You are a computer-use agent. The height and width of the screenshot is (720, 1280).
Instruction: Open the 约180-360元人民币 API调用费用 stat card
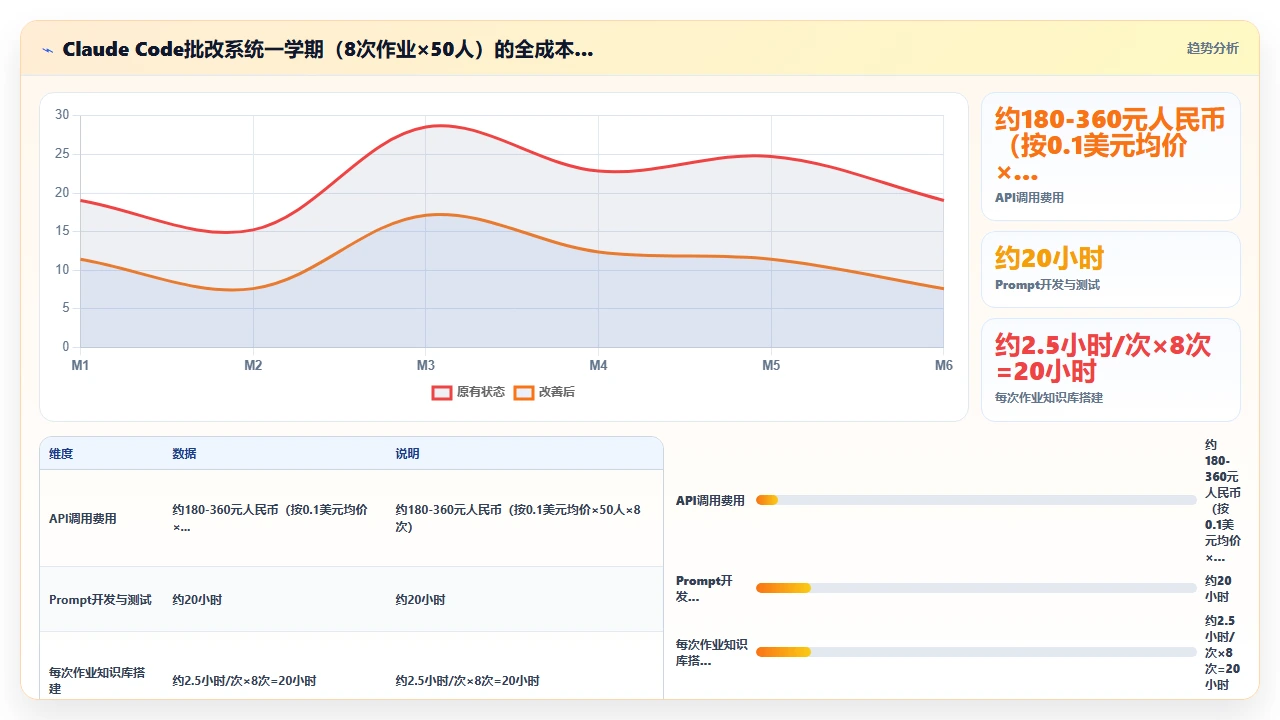click(1111, 156)
